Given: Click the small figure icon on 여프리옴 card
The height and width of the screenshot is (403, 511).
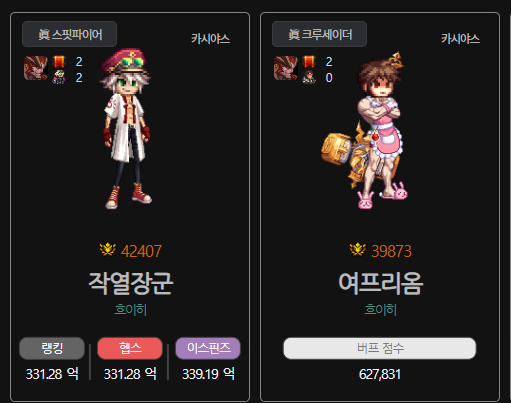Looking at the screenshot, I should click(x=309, y=77).
